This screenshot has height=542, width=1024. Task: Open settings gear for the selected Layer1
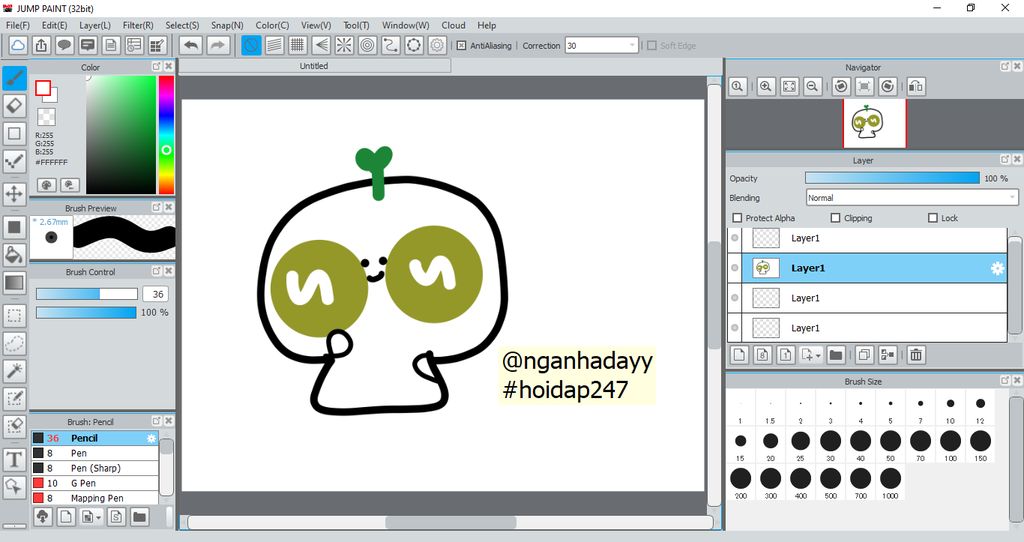[x=997, y=268]
